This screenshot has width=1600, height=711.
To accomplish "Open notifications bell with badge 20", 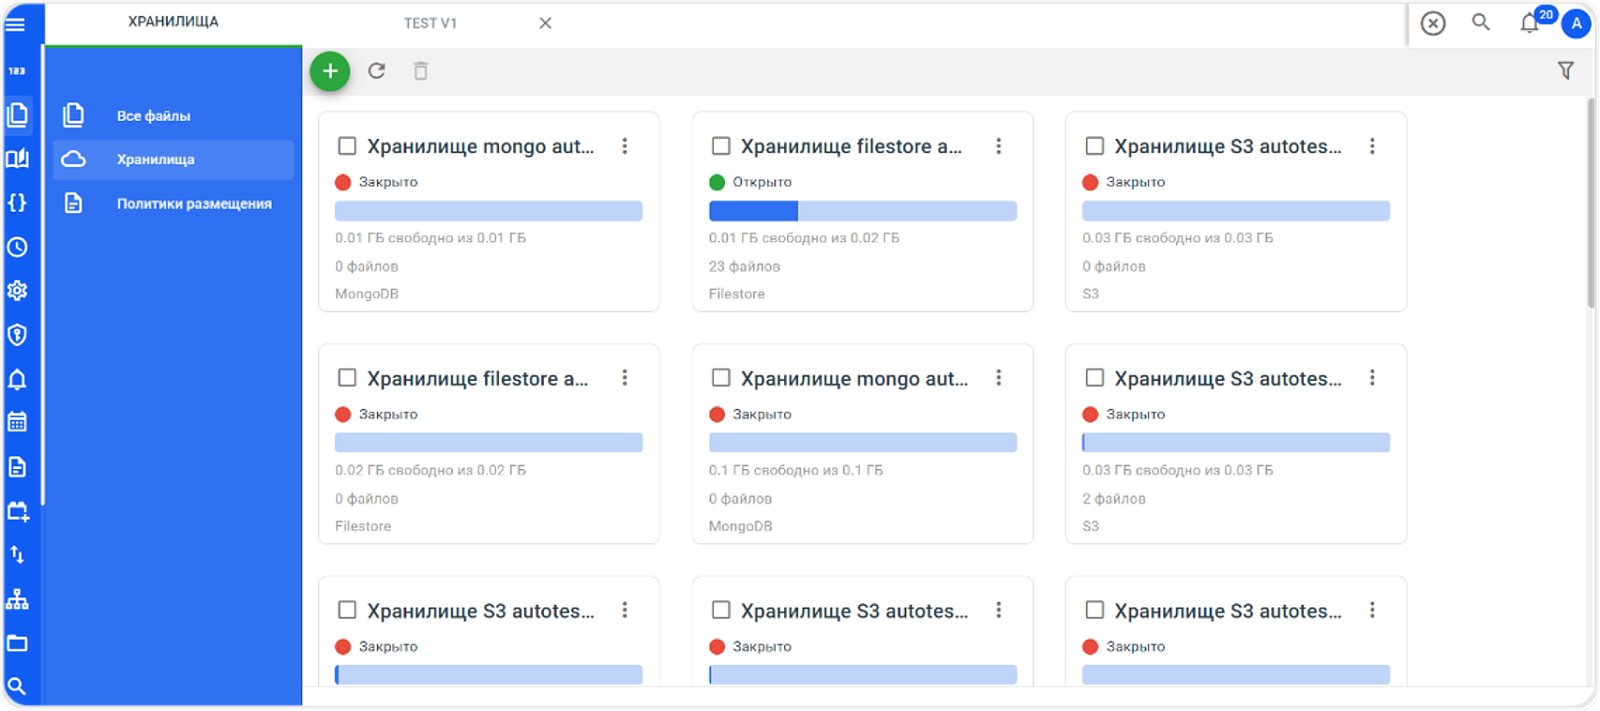I will (x=1531, y=22).
